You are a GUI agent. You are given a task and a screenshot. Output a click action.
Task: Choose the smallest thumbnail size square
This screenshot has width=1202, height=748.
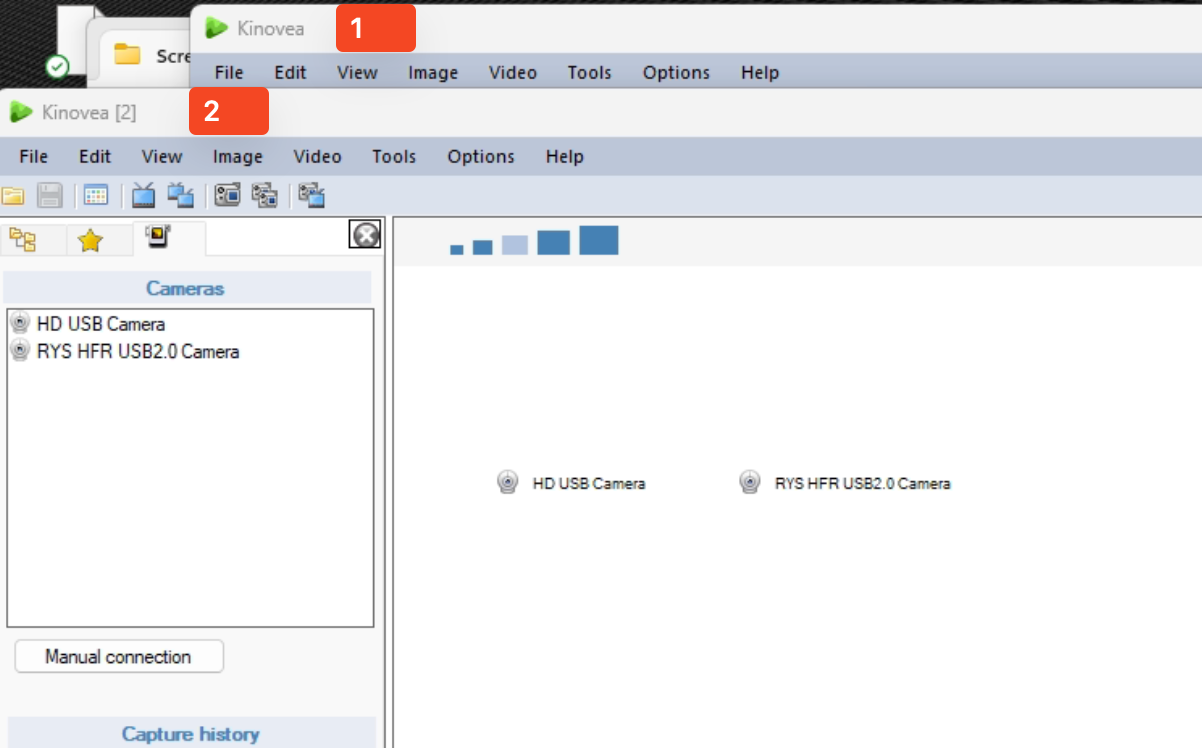pyautogui.click(x=457, y=249)
